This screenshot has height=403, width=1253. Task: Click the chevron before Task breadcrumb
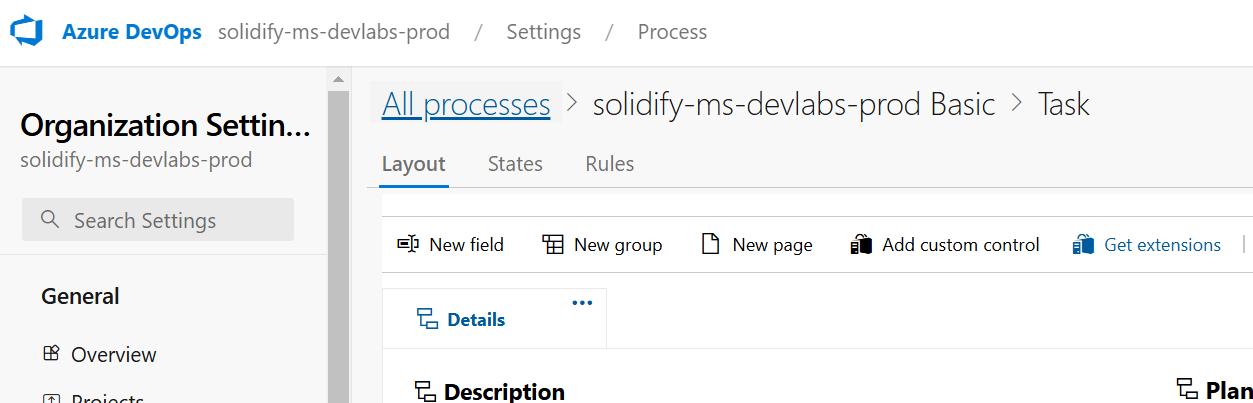coord(1017,103)
